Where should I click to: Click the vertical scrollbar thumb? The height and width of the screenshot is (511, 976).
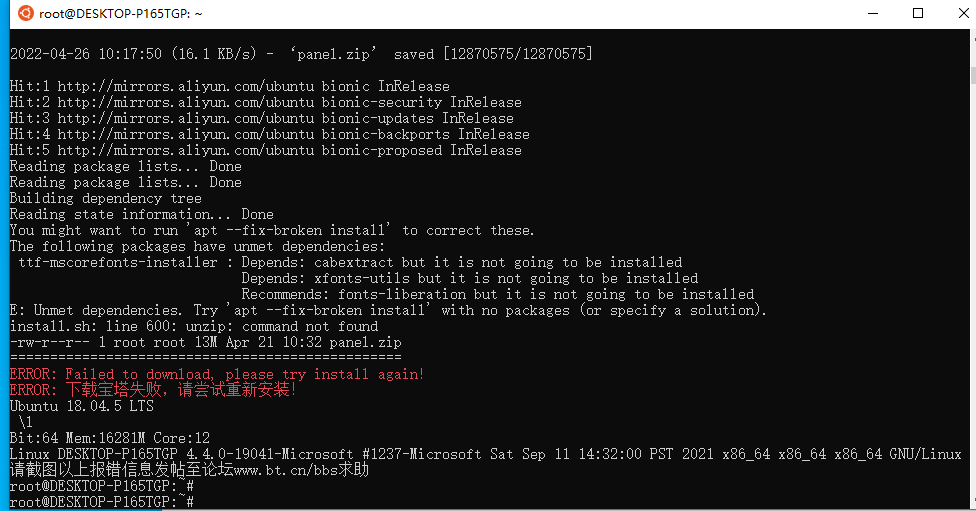tap(973, 74)
